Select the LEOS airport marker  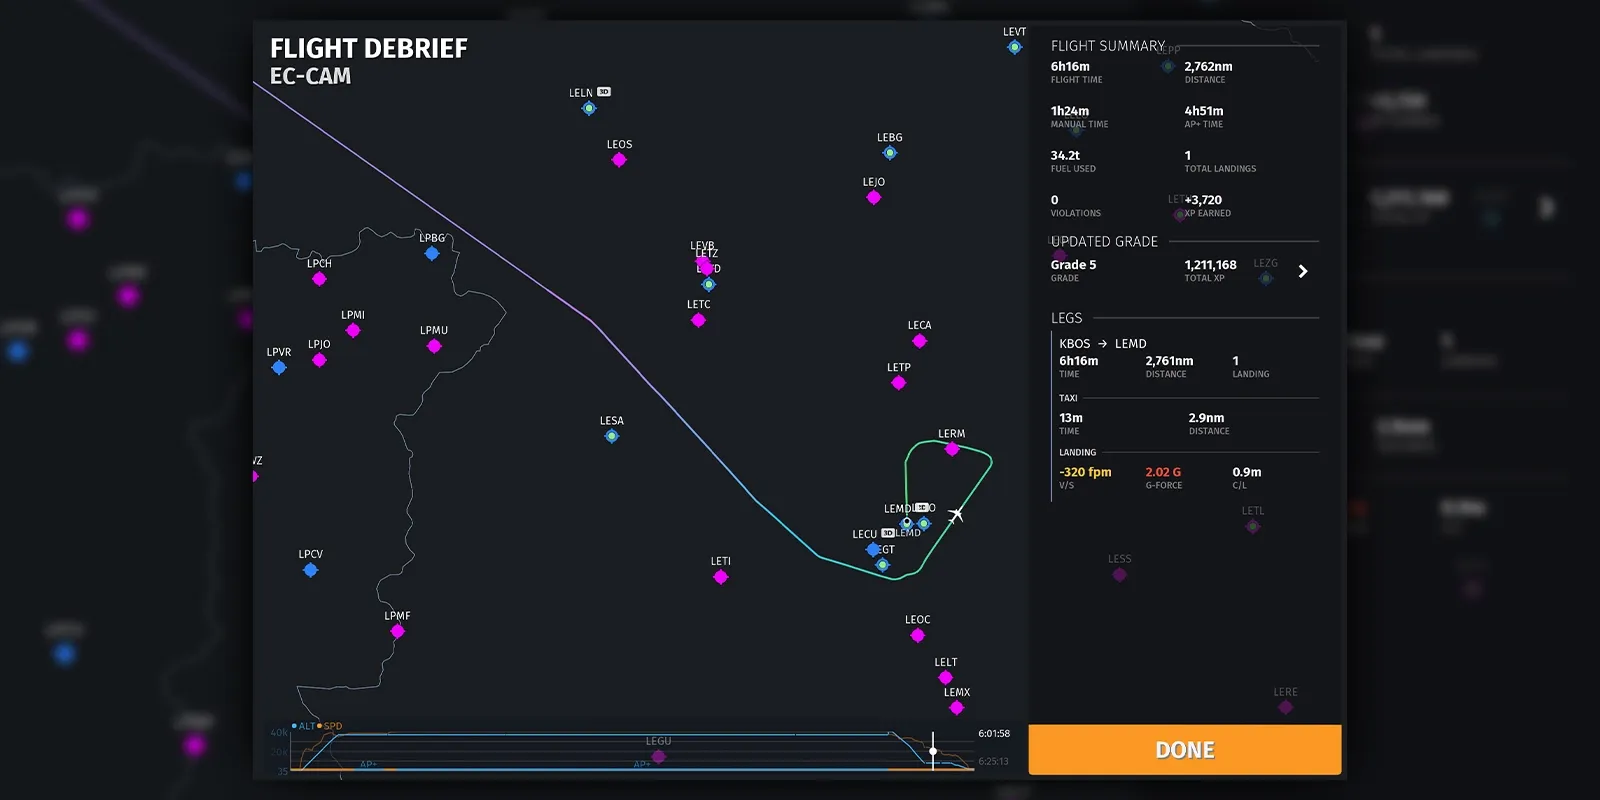pos(619,160)
